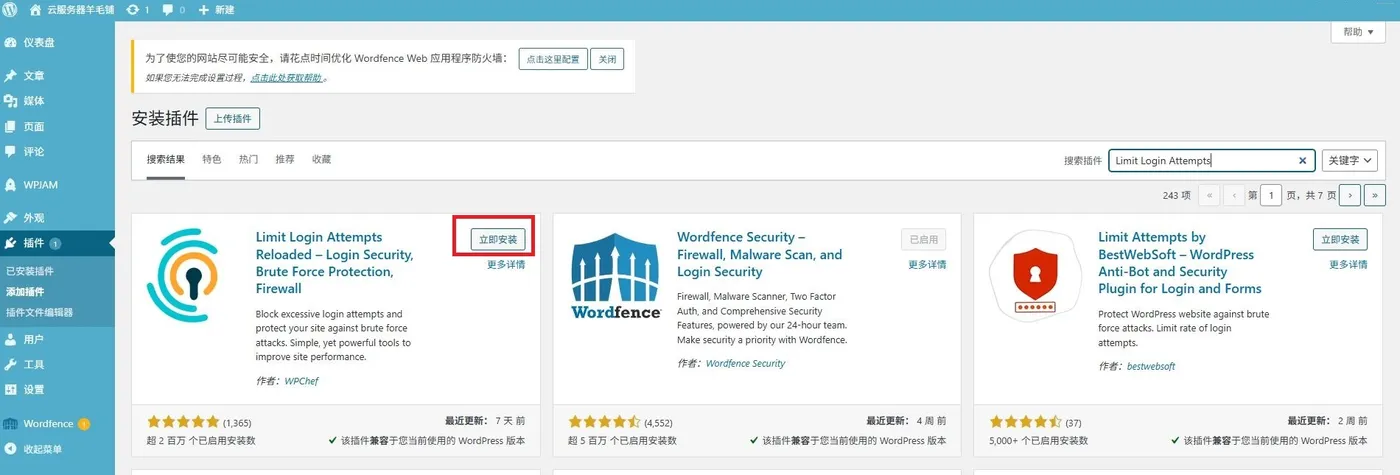Image resolution: width=1400 pixels, height=475 pixels.
Task: Open the 媒体 media sidebar item
Action: pos(34,101)
